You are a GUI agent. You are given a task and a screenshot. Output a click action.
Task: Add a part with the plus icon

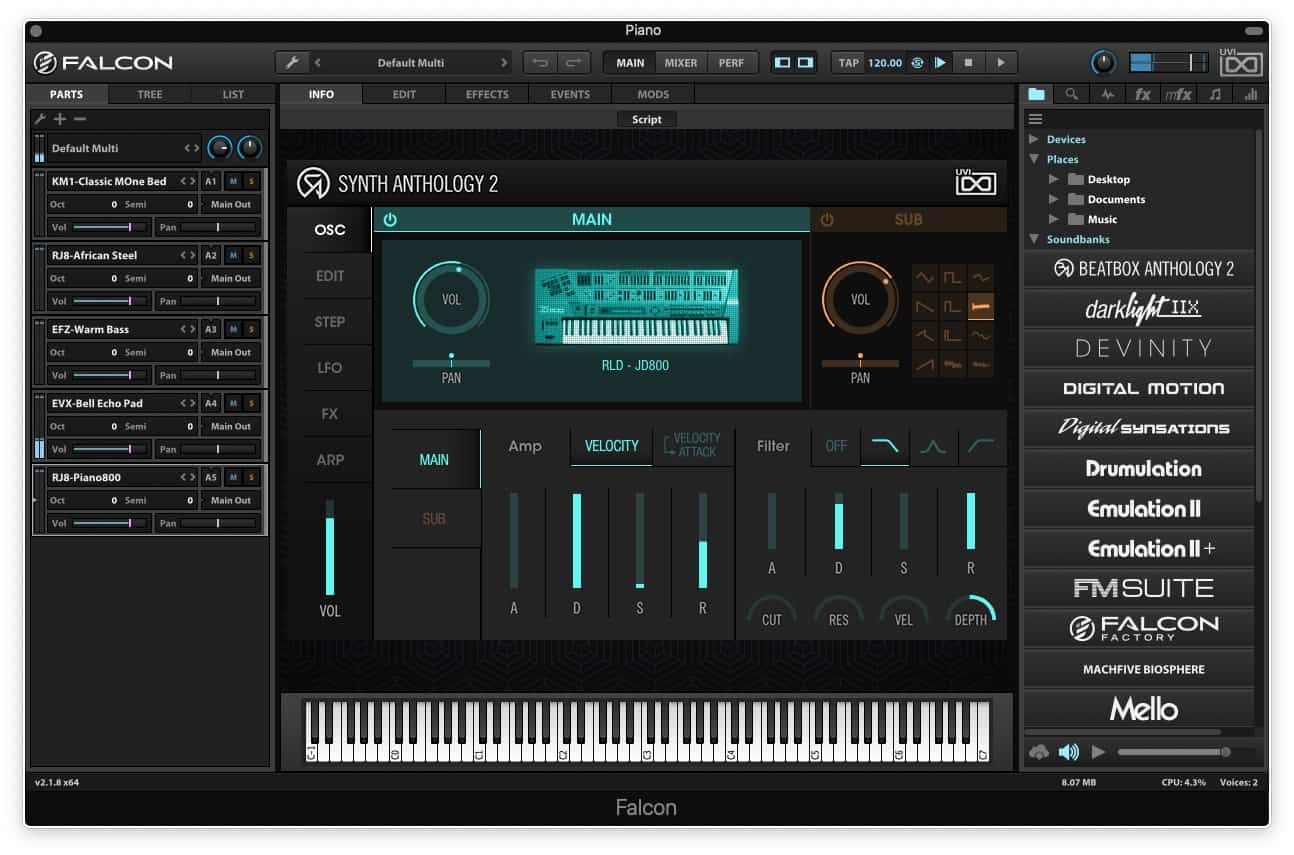coord(60,119)
